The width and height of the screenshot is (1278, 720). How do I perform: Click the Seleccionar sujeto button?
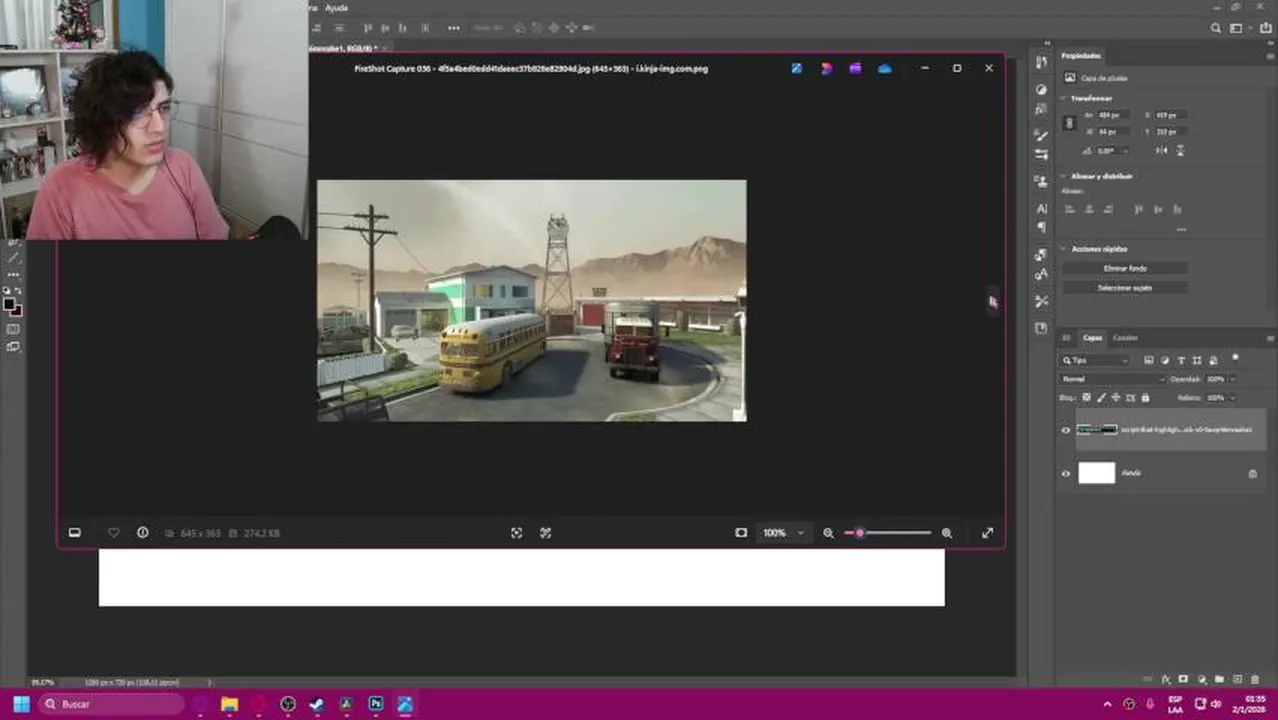(1124, 287)
